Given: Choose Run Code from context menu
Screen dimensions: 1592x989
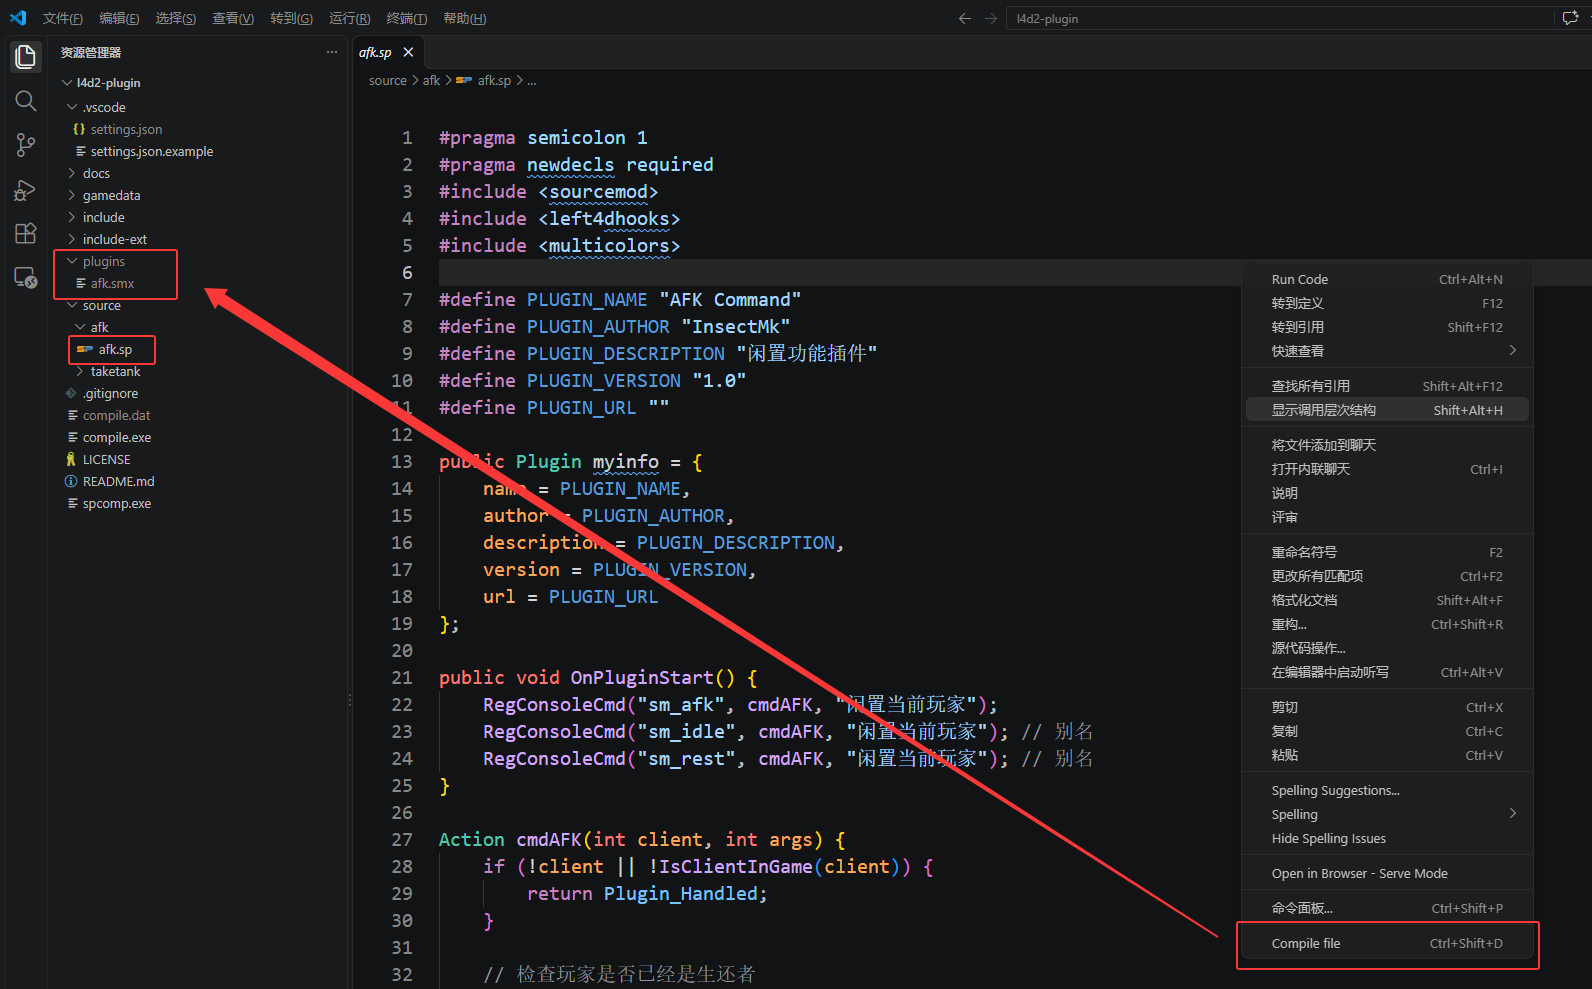Looking at the screenshot, I should (1387, 279).
